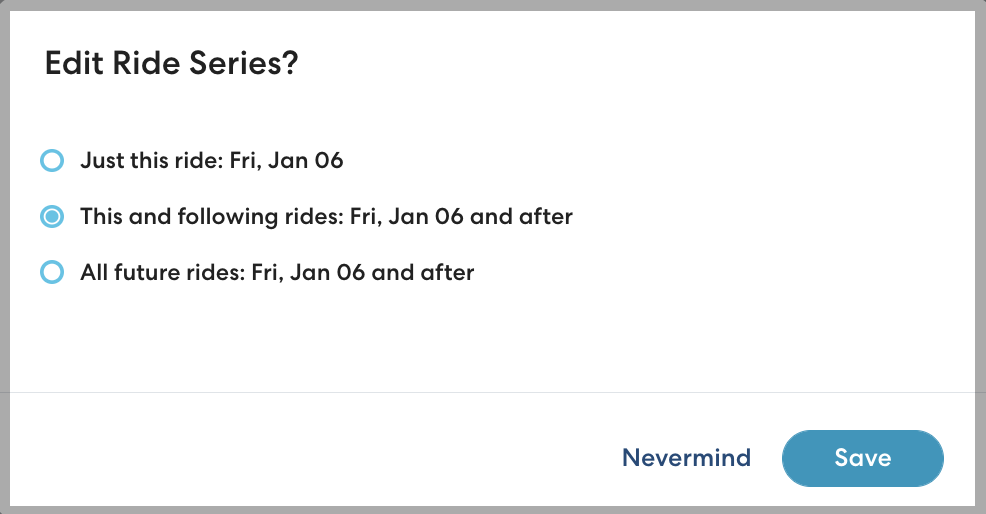Click the Nevermind link to cancel
Viewport: 986px width, 514px height.
tap(686, 458)
